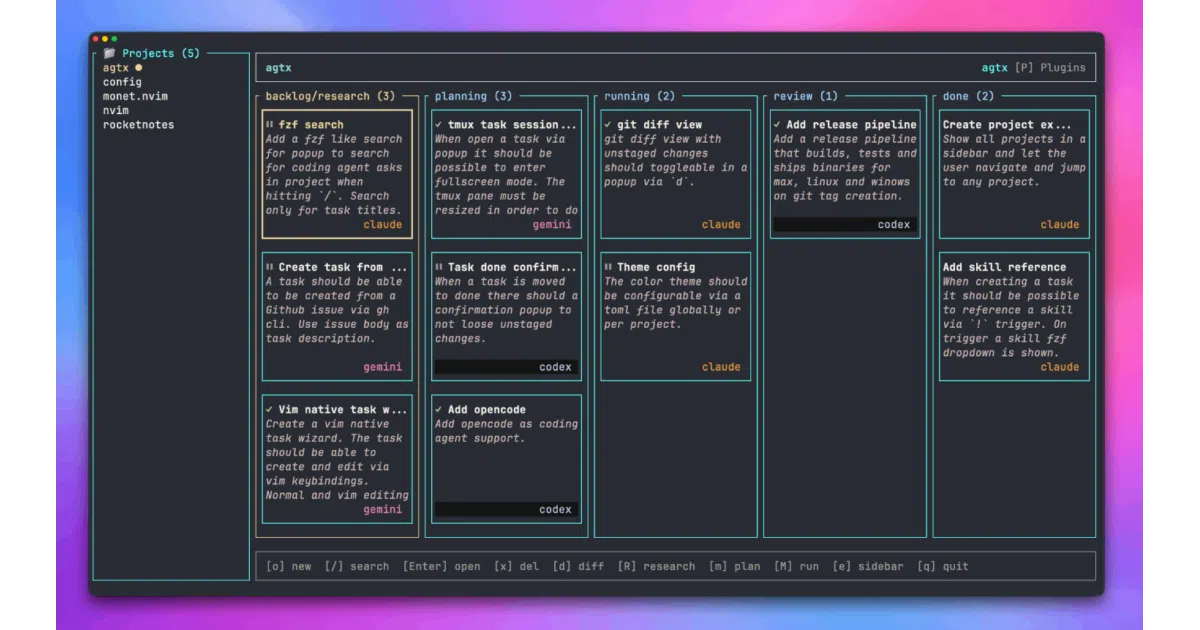Select the rocketnotes project
This screenshot has height=630, width=1200.
click(138, 125)
